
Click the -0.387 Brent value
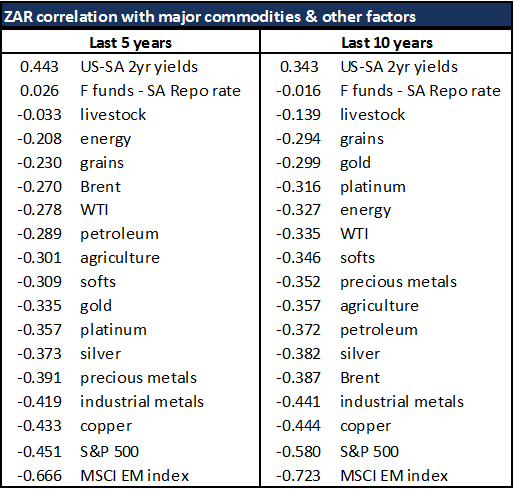point(298,378)
